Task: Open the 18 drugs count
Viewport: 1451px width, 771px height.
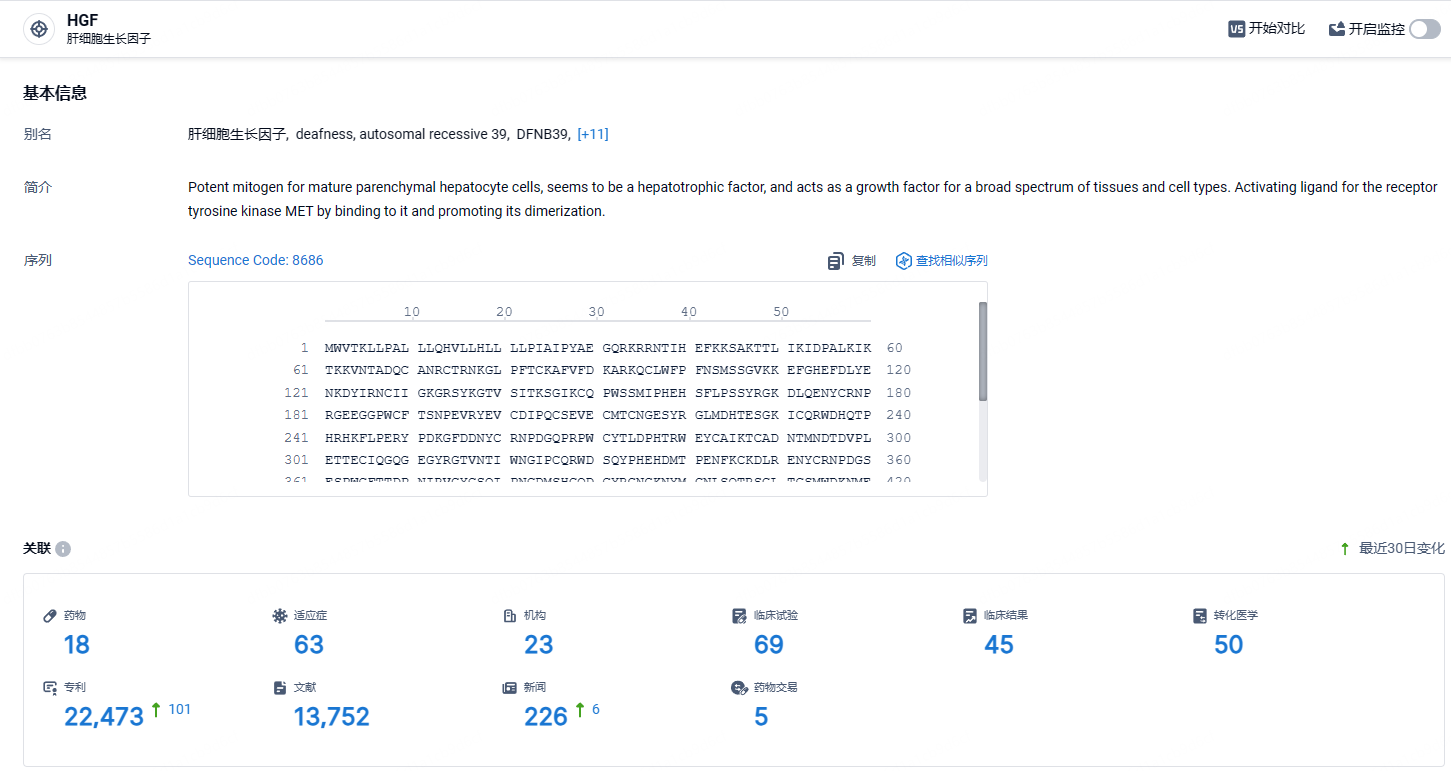Action: [x=77, y=645]
